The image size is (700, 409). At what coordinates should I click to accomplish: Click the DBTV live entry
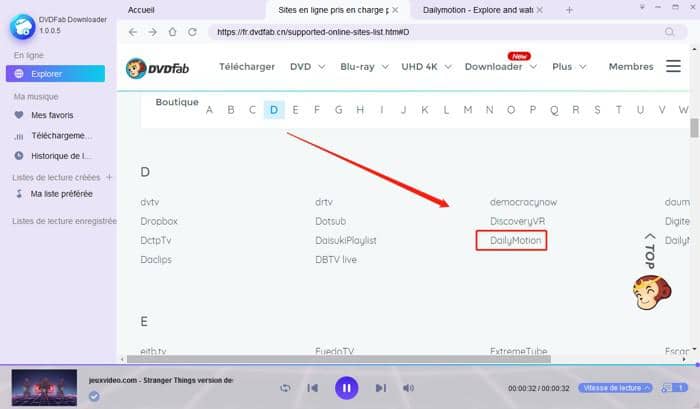click(336, 259)
